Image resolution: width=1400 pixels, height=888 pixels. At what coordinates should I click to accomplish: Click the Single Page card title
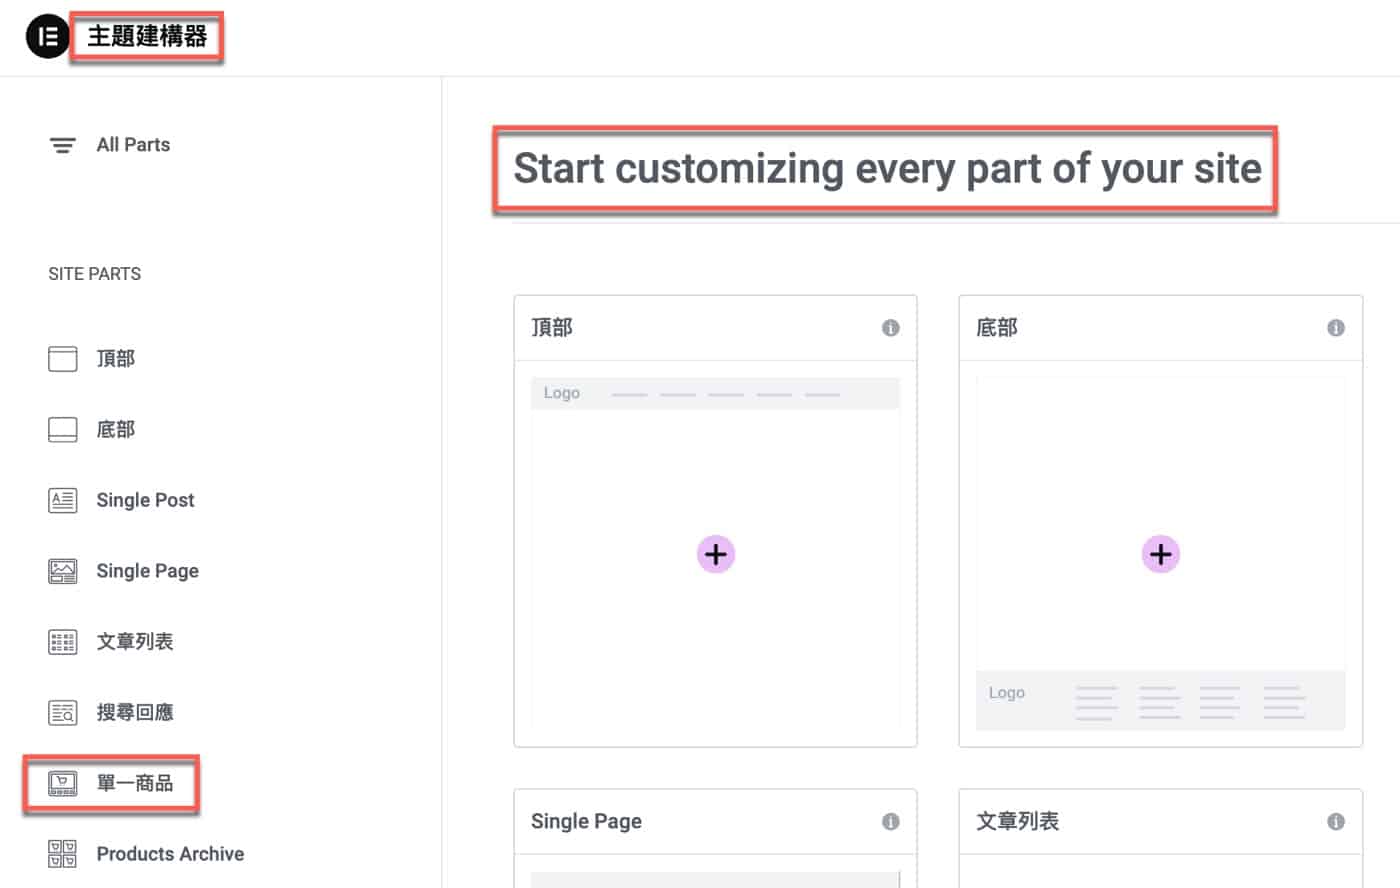point(586,822)
